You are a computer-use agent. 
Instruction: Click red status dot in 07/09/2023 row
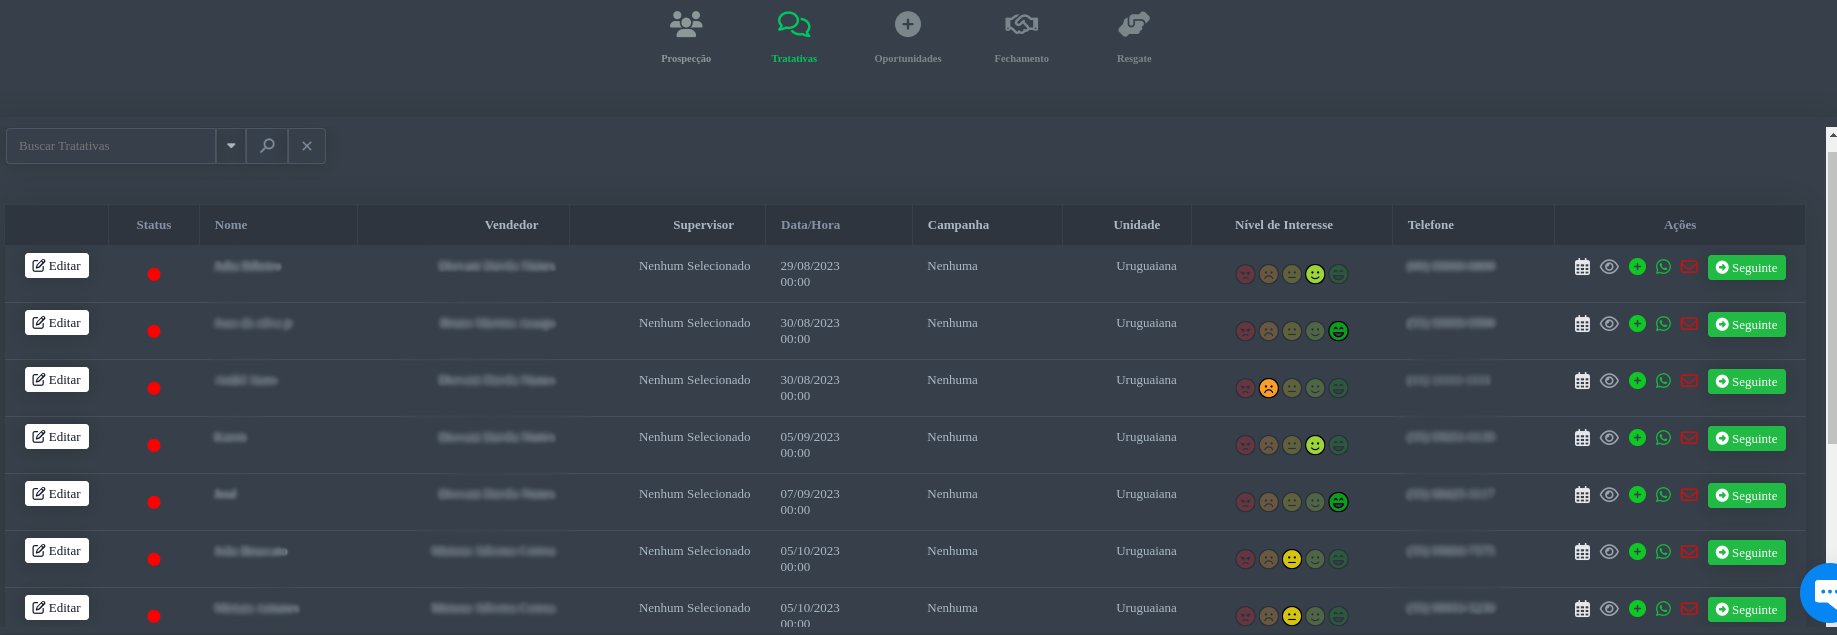[x=154, y=502]
